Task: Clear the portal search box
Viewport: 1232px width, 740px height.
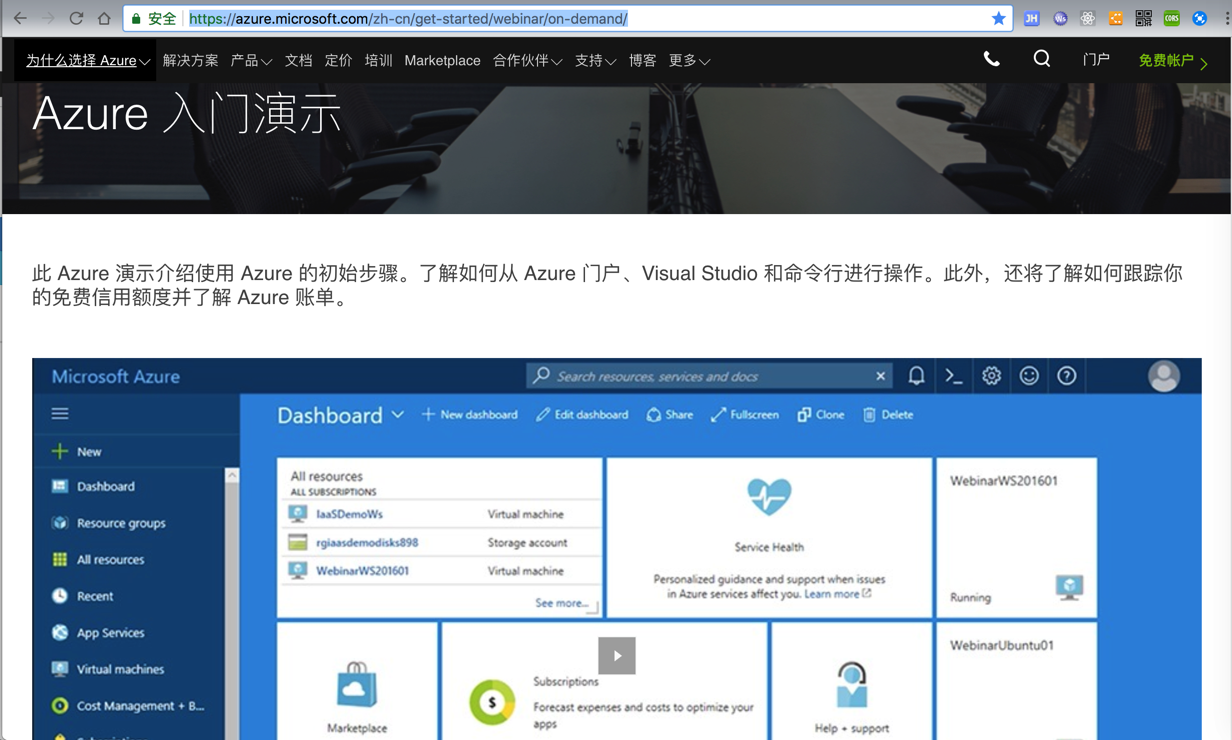Action: tap(880, 376)
